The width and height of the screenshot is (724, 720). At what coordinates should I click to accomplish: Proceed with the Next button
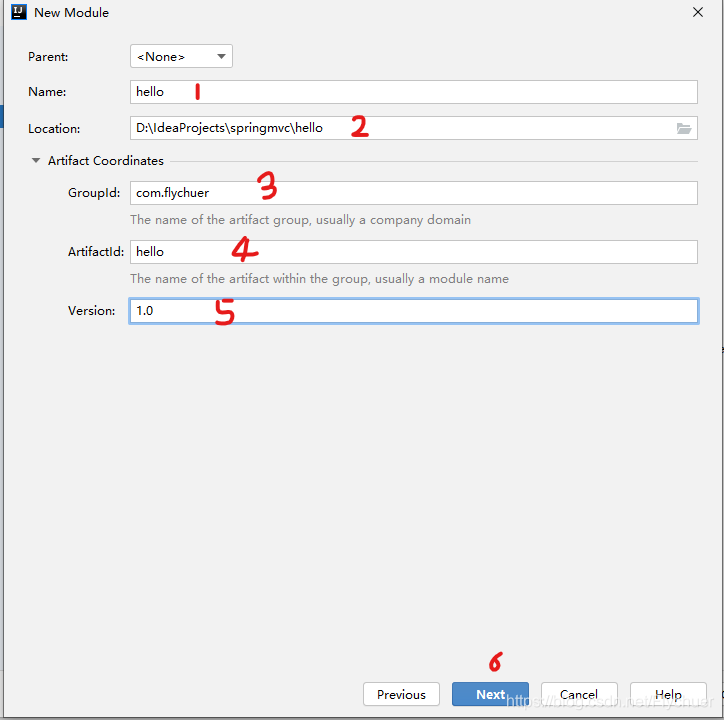(490, 694)
